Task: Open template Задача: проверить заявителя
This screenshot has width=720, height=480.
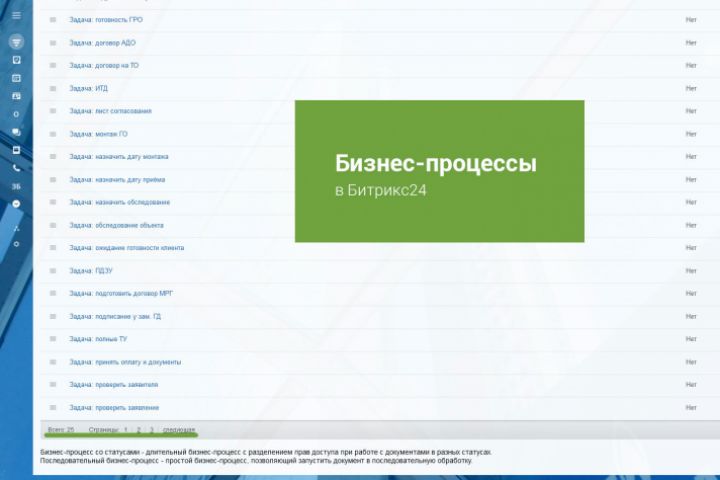Action: tap(113, 384)
